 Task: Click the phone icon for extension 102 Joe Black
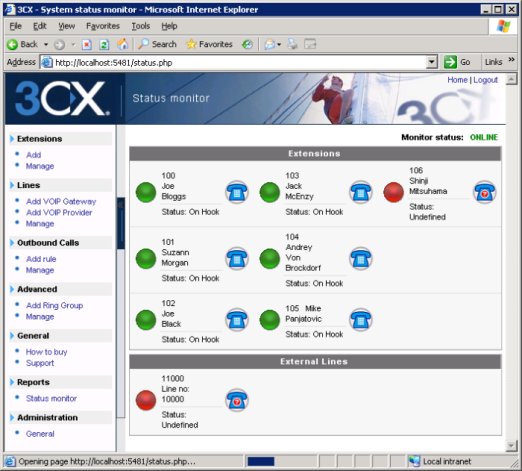(x=237, y=320)
